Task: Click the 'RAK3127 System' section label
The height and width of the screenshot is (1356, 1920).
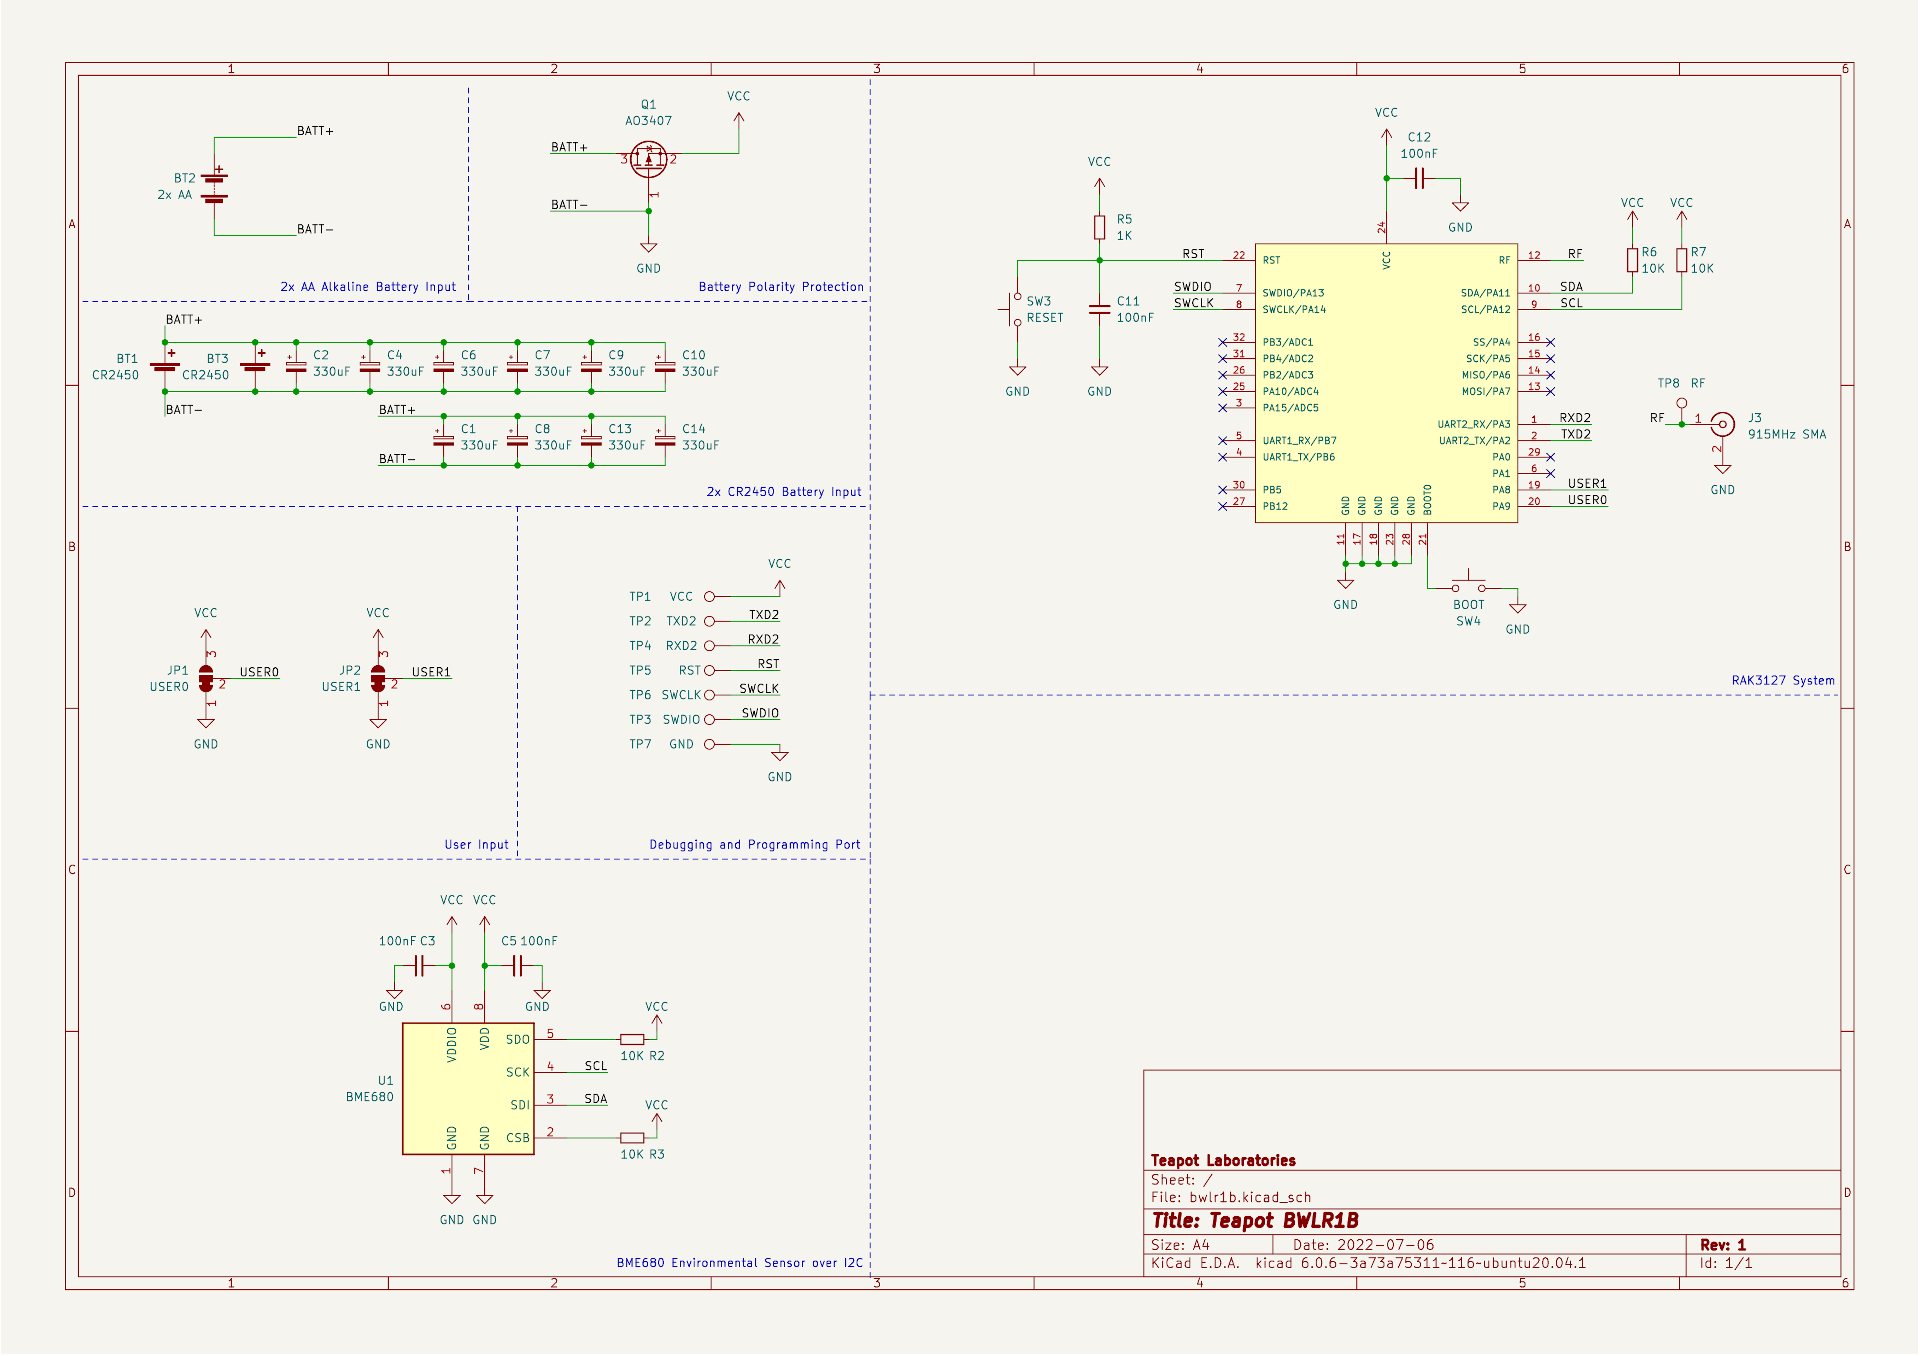Action: pyautogui.click(x=1782, y=681)
